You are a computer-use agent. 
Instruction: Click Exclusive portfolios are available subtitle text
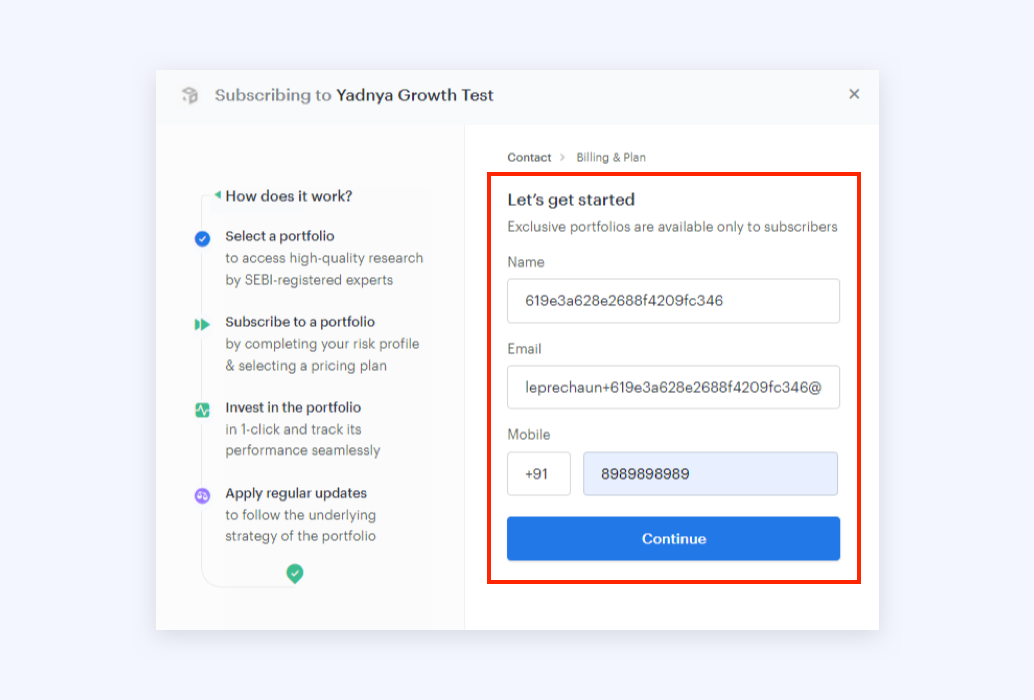pyautogui.click(x=672, y=227)
